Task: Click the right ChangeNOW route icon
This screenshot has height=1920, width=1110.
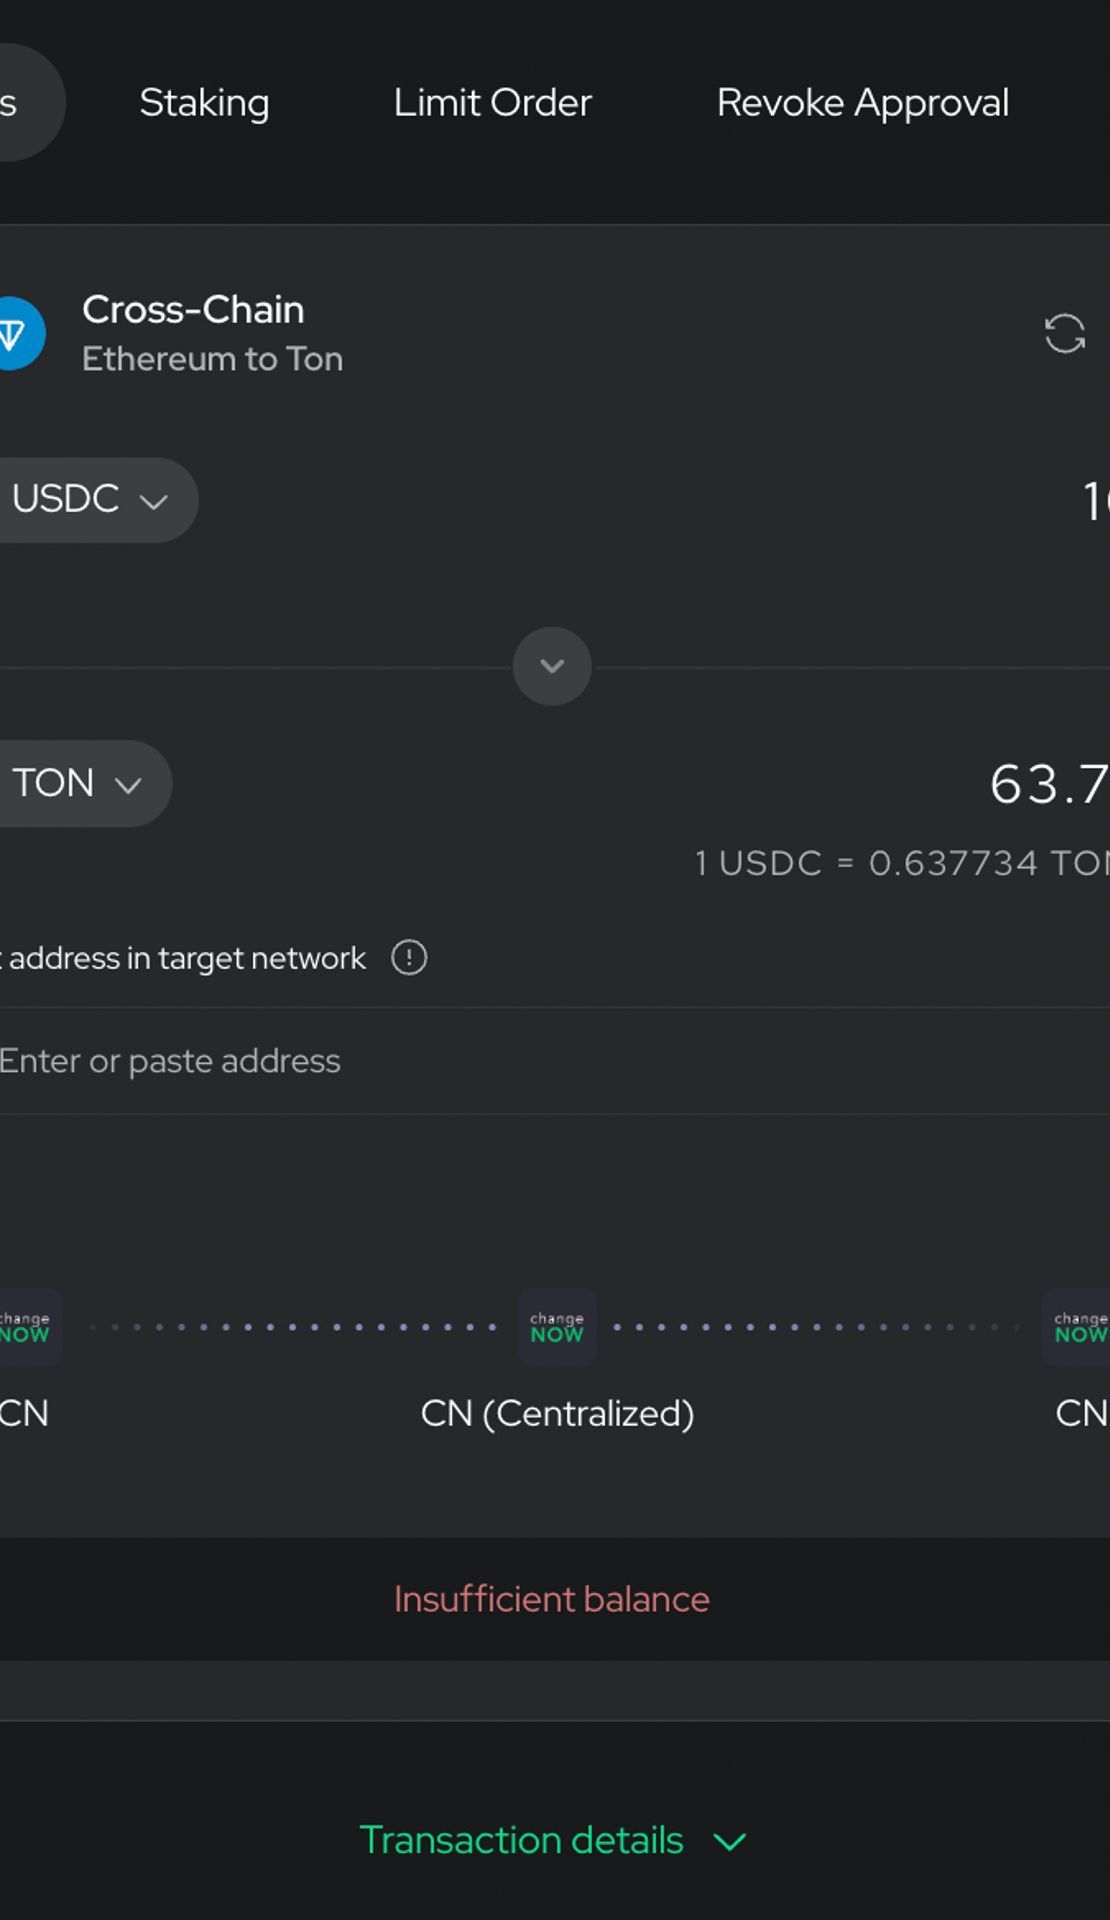Action: [x=1078, y=1327]
